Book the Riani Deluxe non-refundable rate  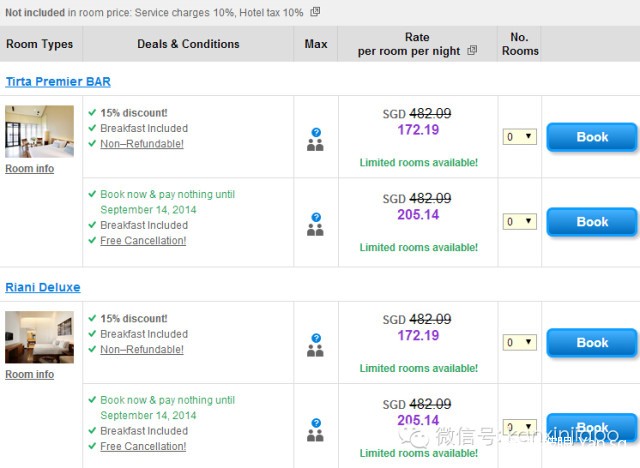pos(591,343)
